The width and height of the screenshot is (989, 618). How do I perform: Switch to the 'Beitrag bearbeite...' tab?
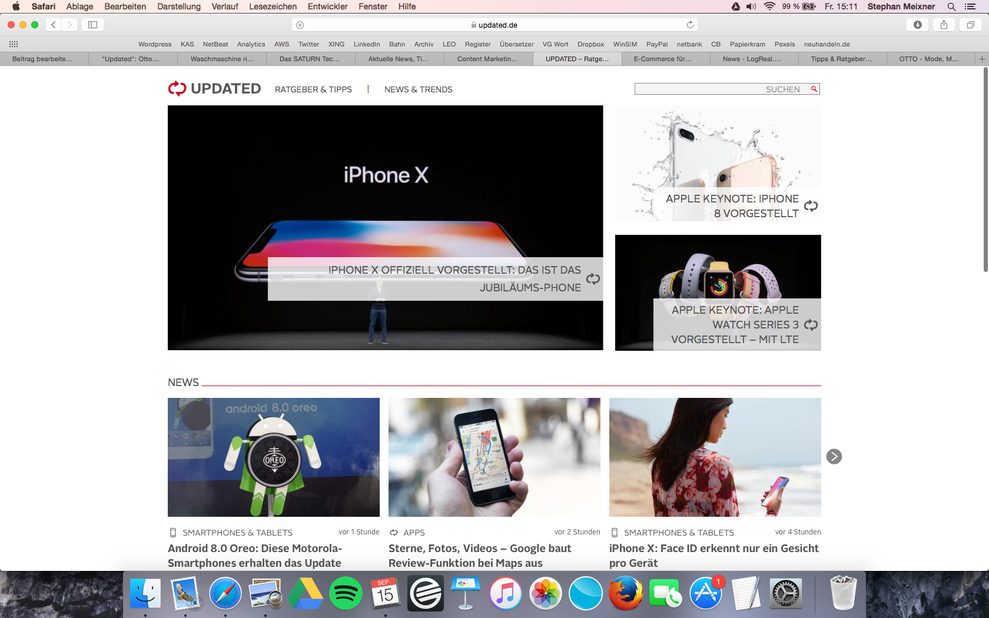click(x=42, y=59)
